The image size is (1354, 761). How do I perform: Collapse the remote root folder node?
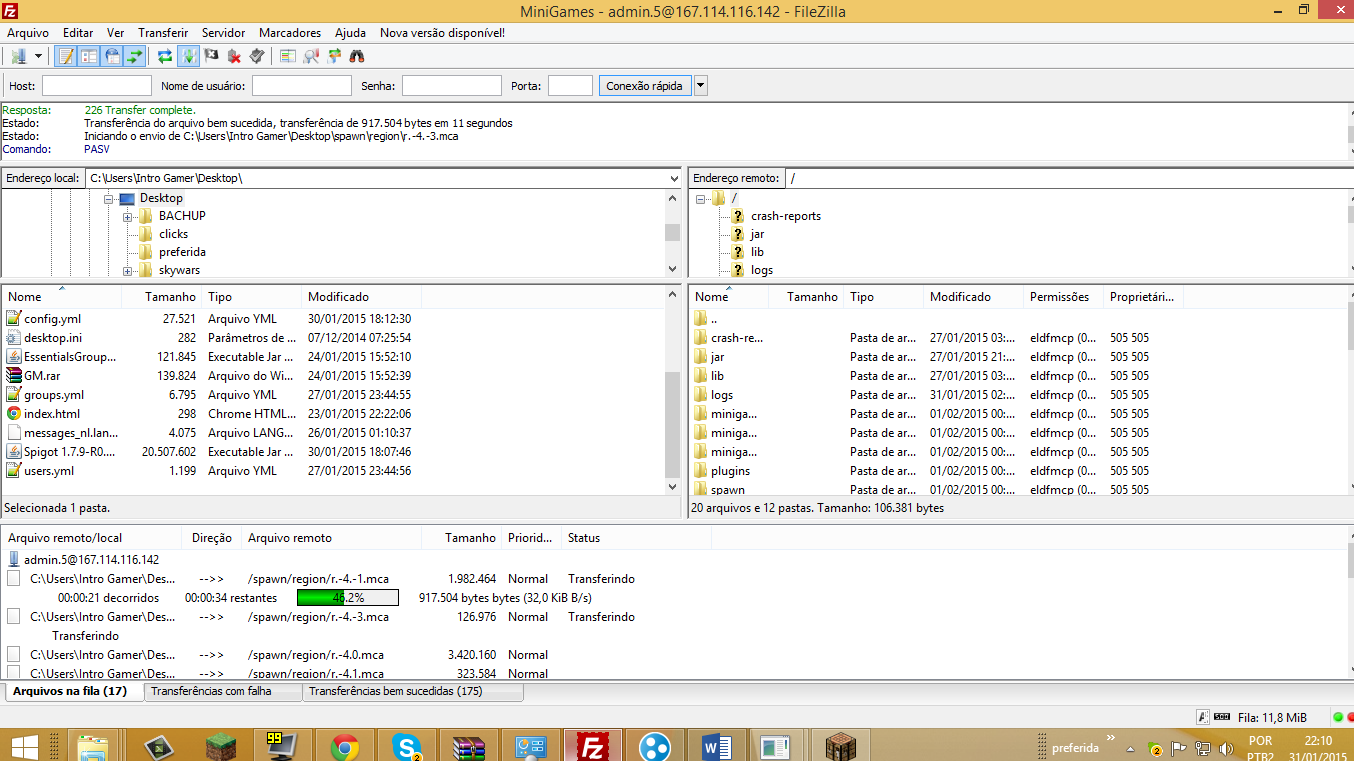tap(701, 199)
